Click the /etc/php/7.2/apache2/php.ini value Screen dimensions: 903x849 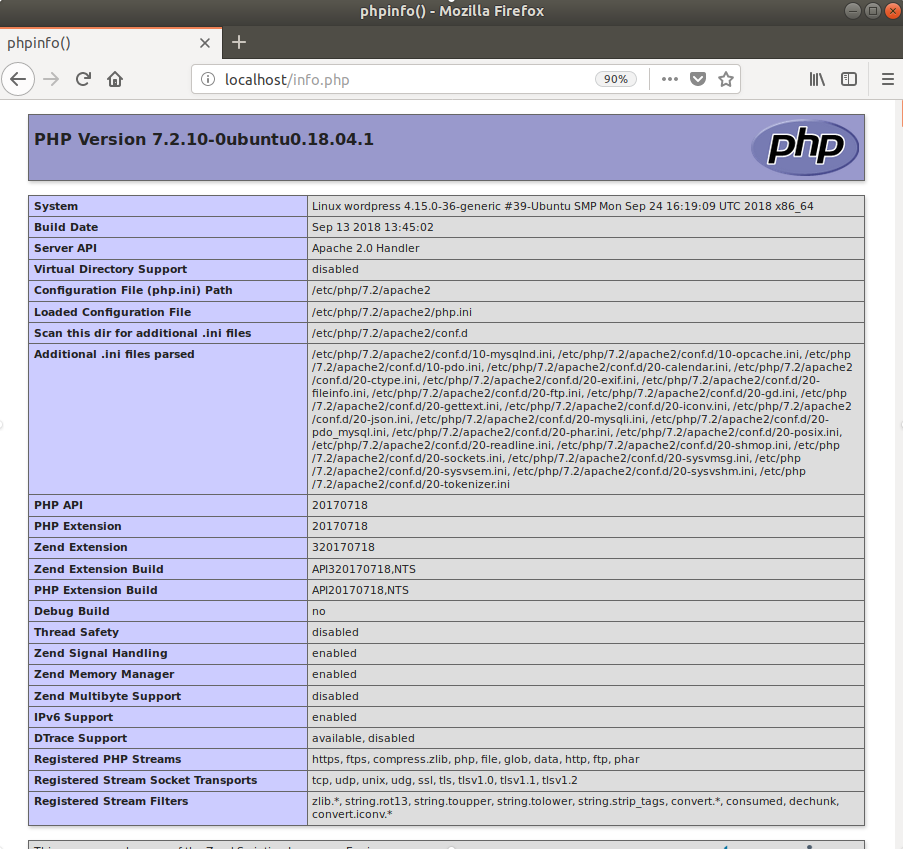[392, 312]
